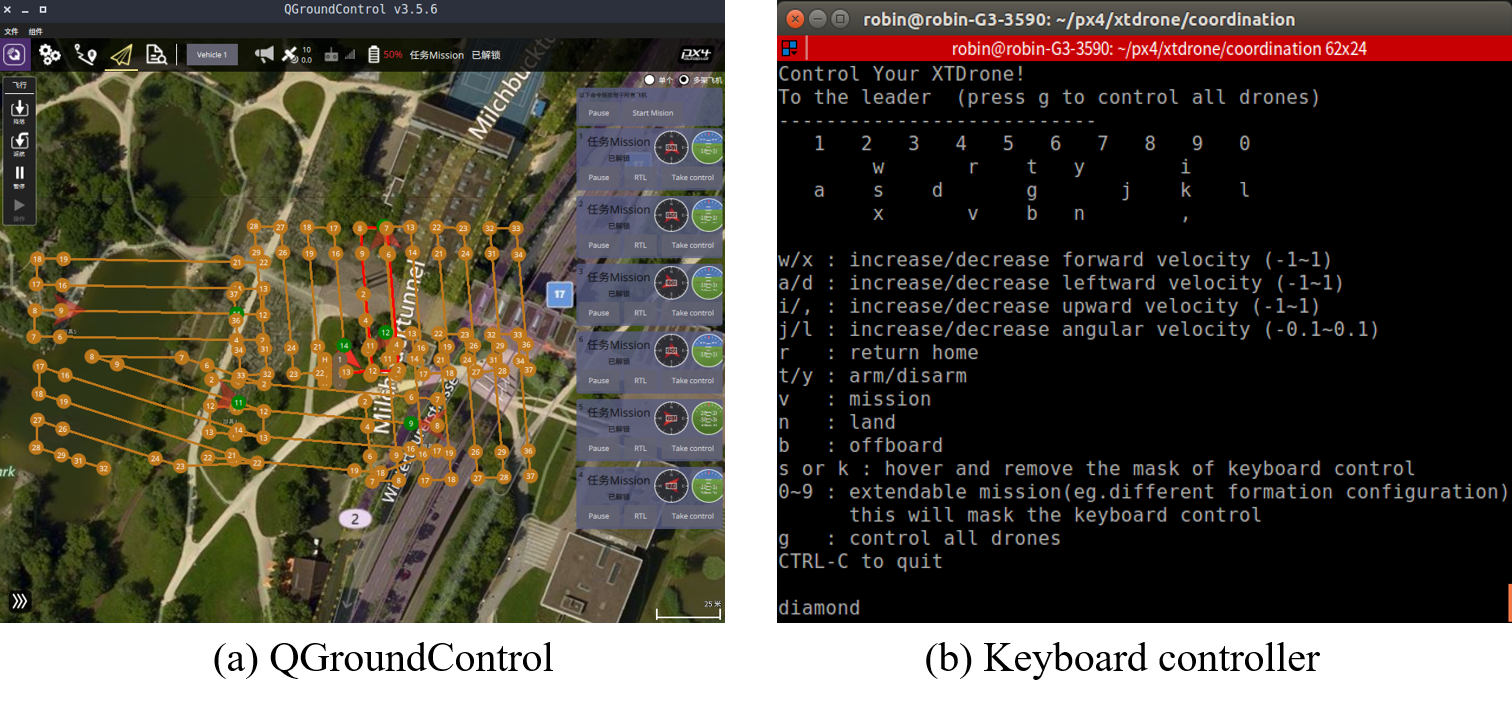Click compass instrument of vehicle 4

pyautogui.click(x=671, y=486)
